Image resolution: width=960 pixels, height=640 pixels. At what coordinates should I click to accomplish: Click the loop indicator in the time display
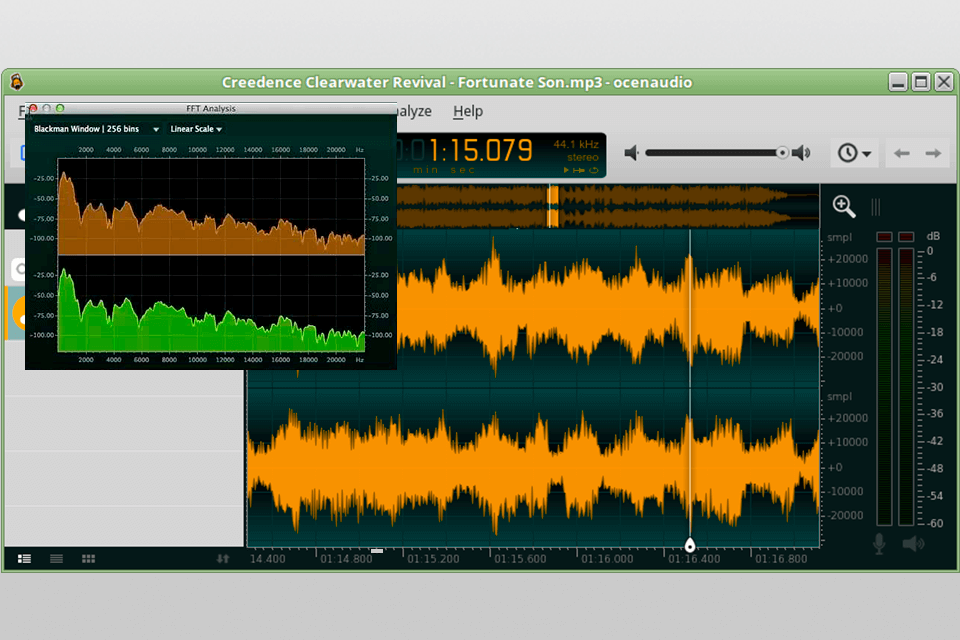[593, 170]
